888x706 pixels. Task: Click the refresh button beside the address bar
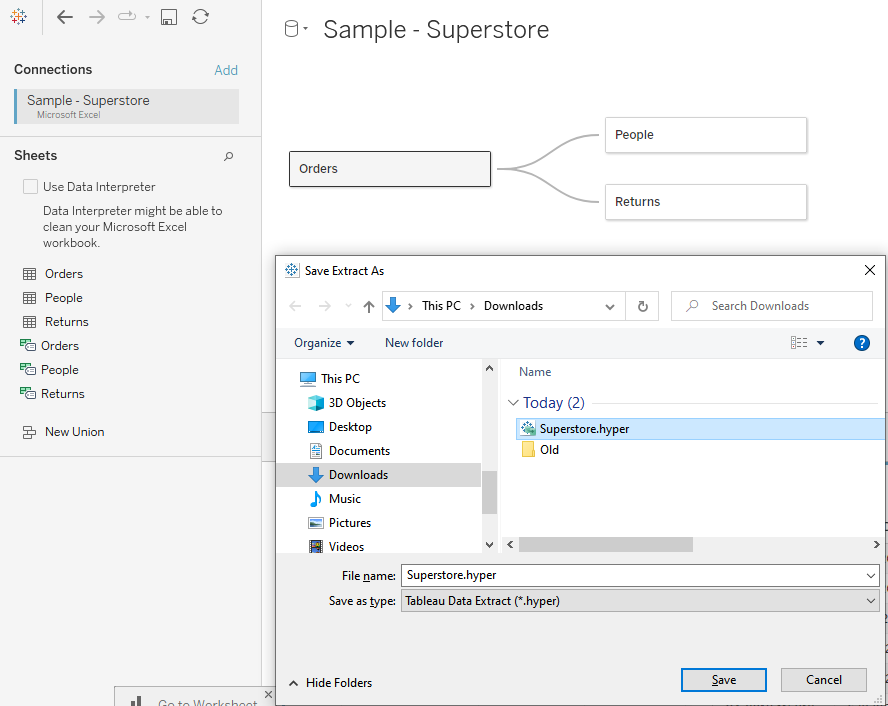point(642,306)
